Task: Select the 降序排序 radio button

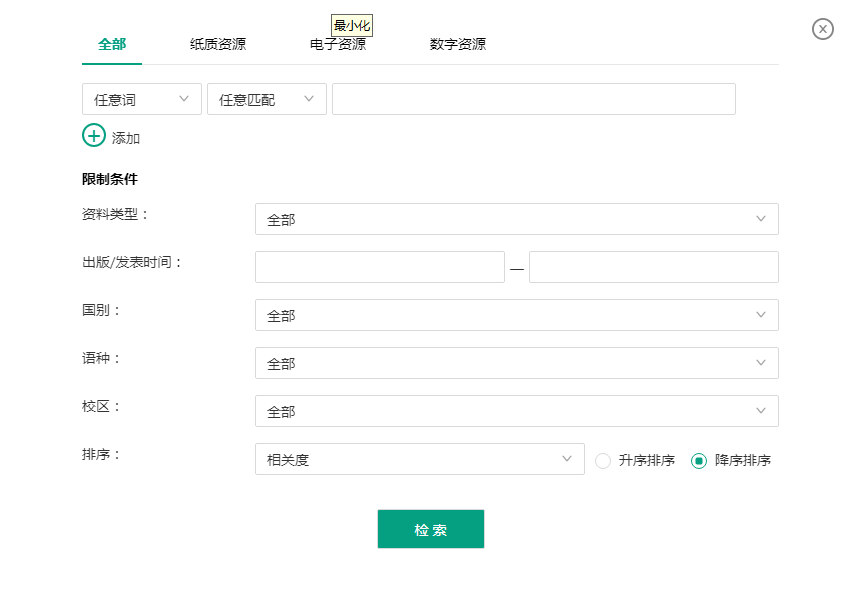Action: (698, 461)
